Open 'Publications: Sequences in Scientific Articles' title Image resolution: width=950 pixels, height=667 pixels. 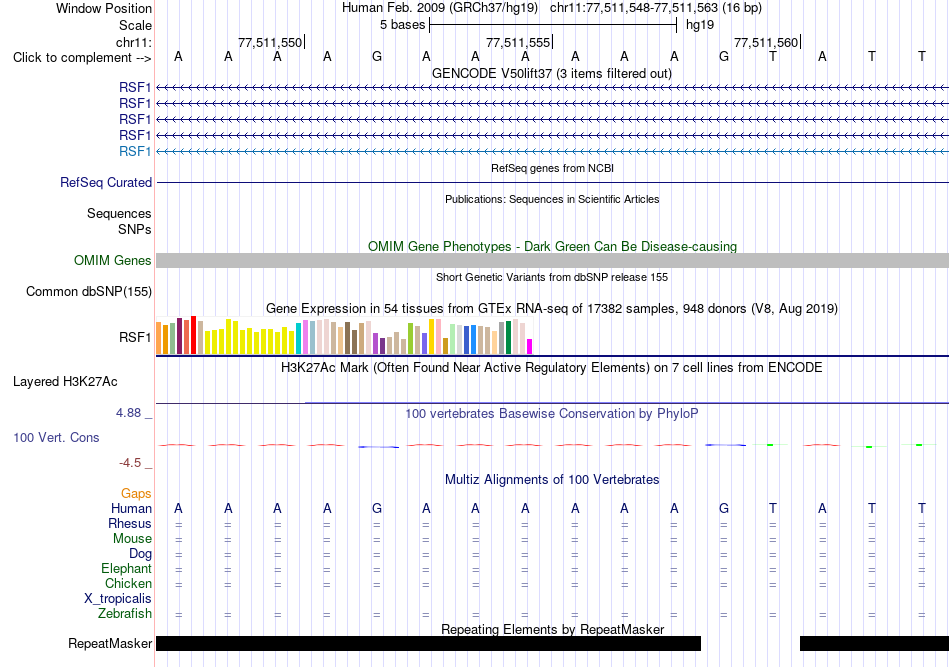[x=552, y=199]
